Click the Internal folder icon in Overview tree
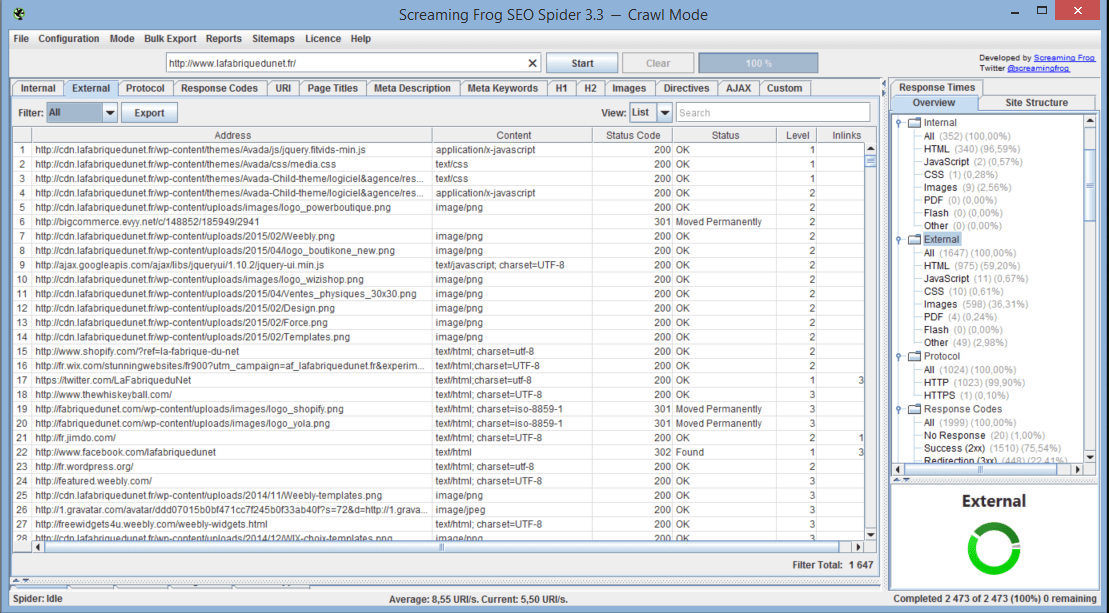The width and height of the screenshot is (1109, 613). (914, 123)
